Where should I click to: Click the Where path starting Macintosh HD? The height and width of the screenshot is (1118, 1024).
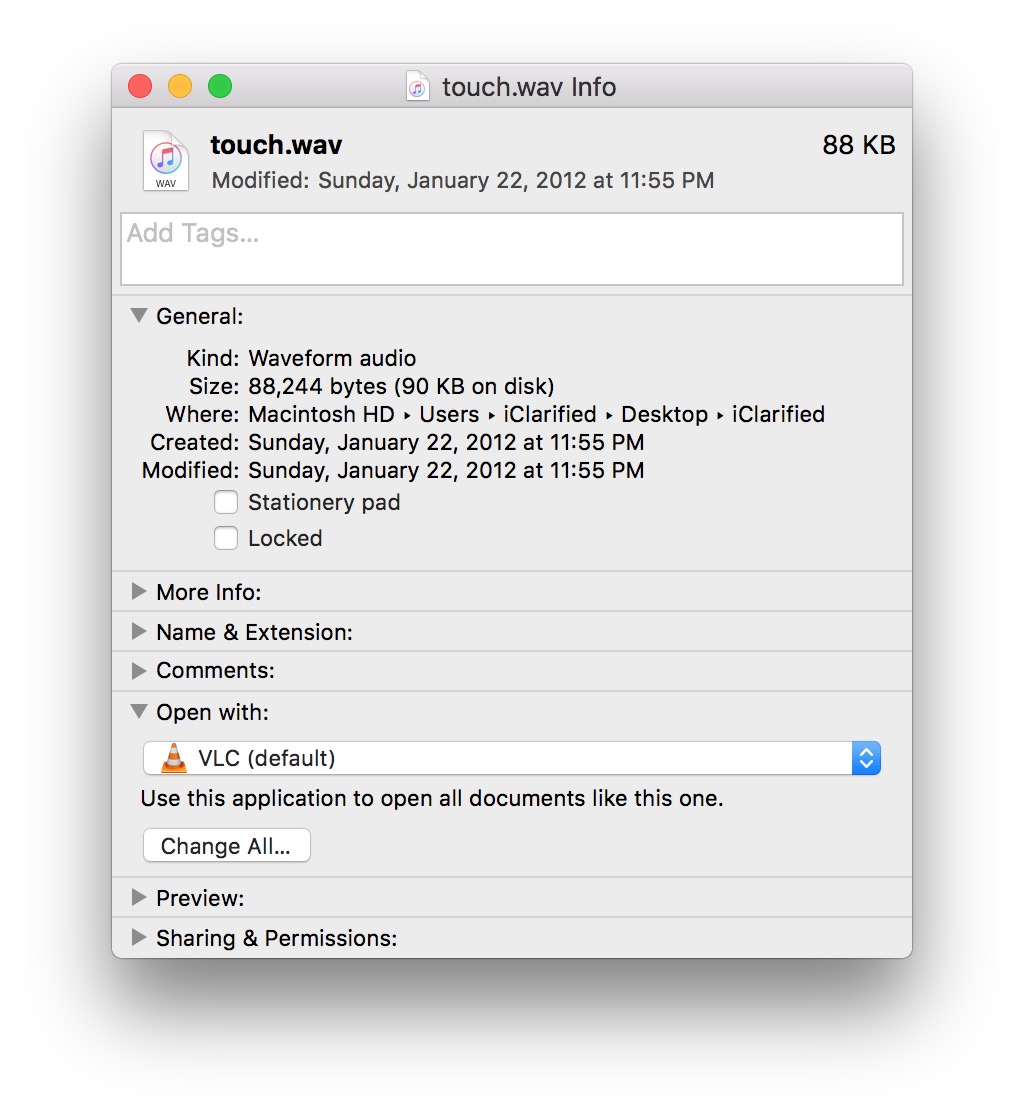(536, 414)
